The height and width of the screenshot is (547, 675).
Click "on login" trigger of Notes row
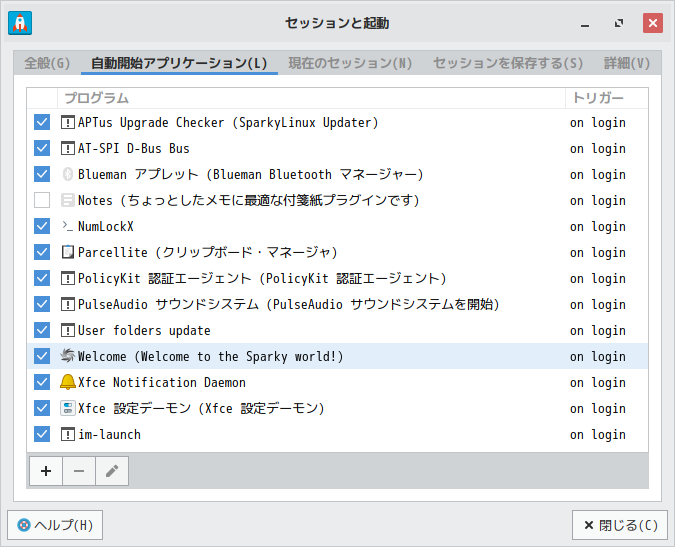(x=598, y=201)
